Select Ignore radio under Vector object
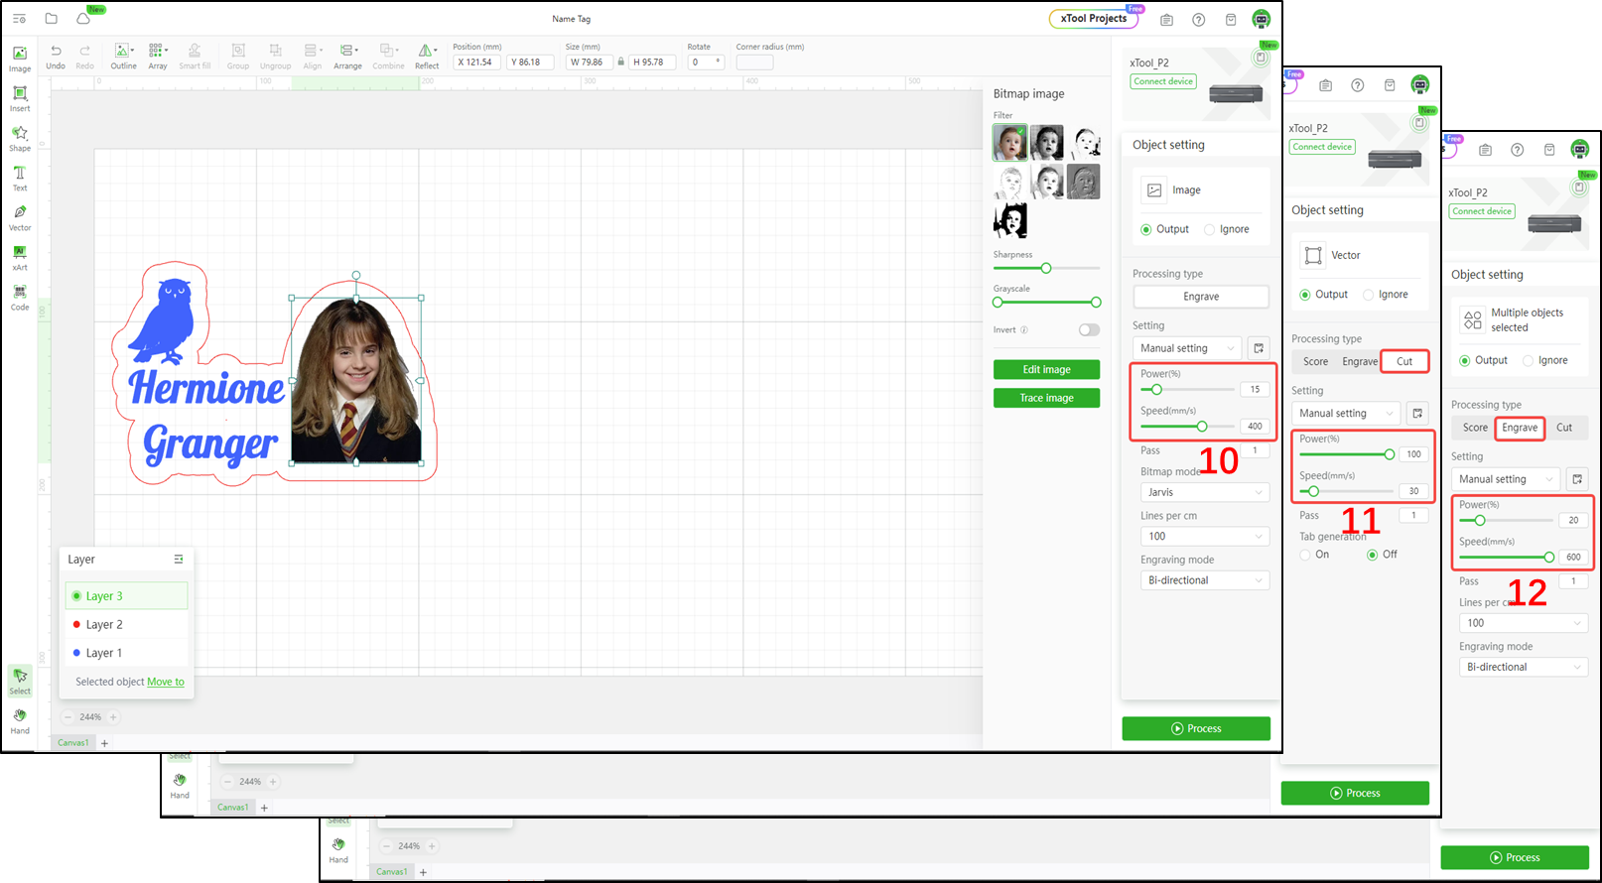1602x883 pixels. (1368, 294)
